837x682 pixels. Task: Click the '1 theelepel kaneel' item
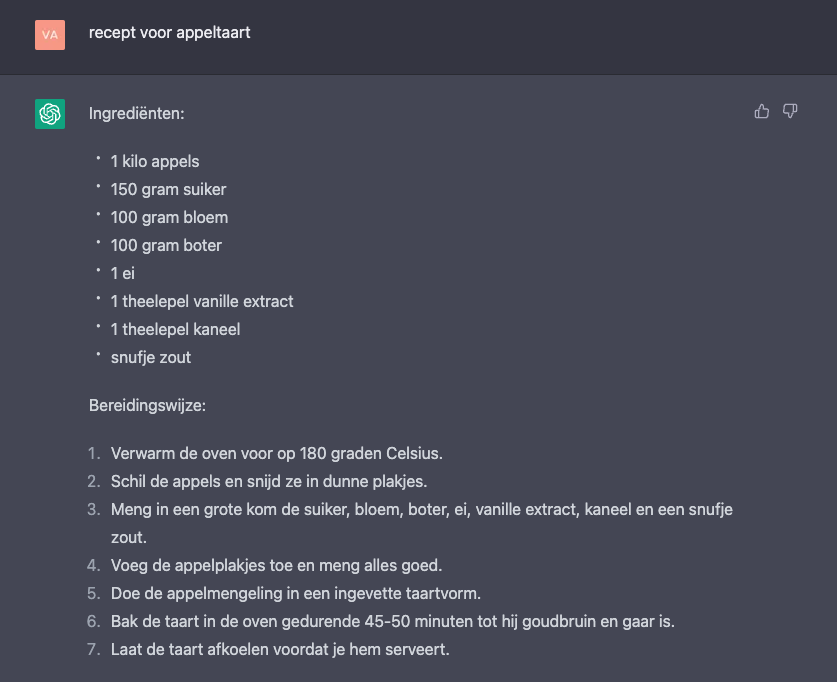(x=175, y=329)
